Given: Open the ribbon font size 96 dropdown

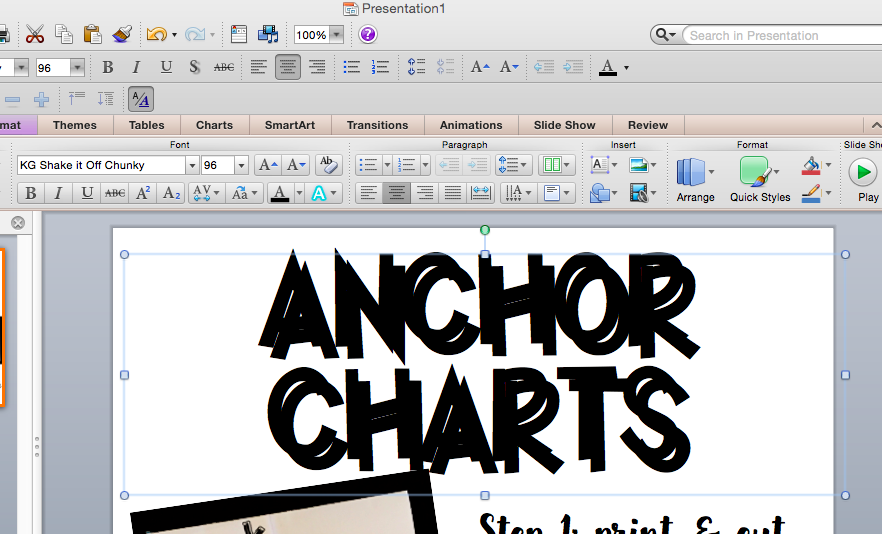Looking at the screenshot, I should point(241,165).
